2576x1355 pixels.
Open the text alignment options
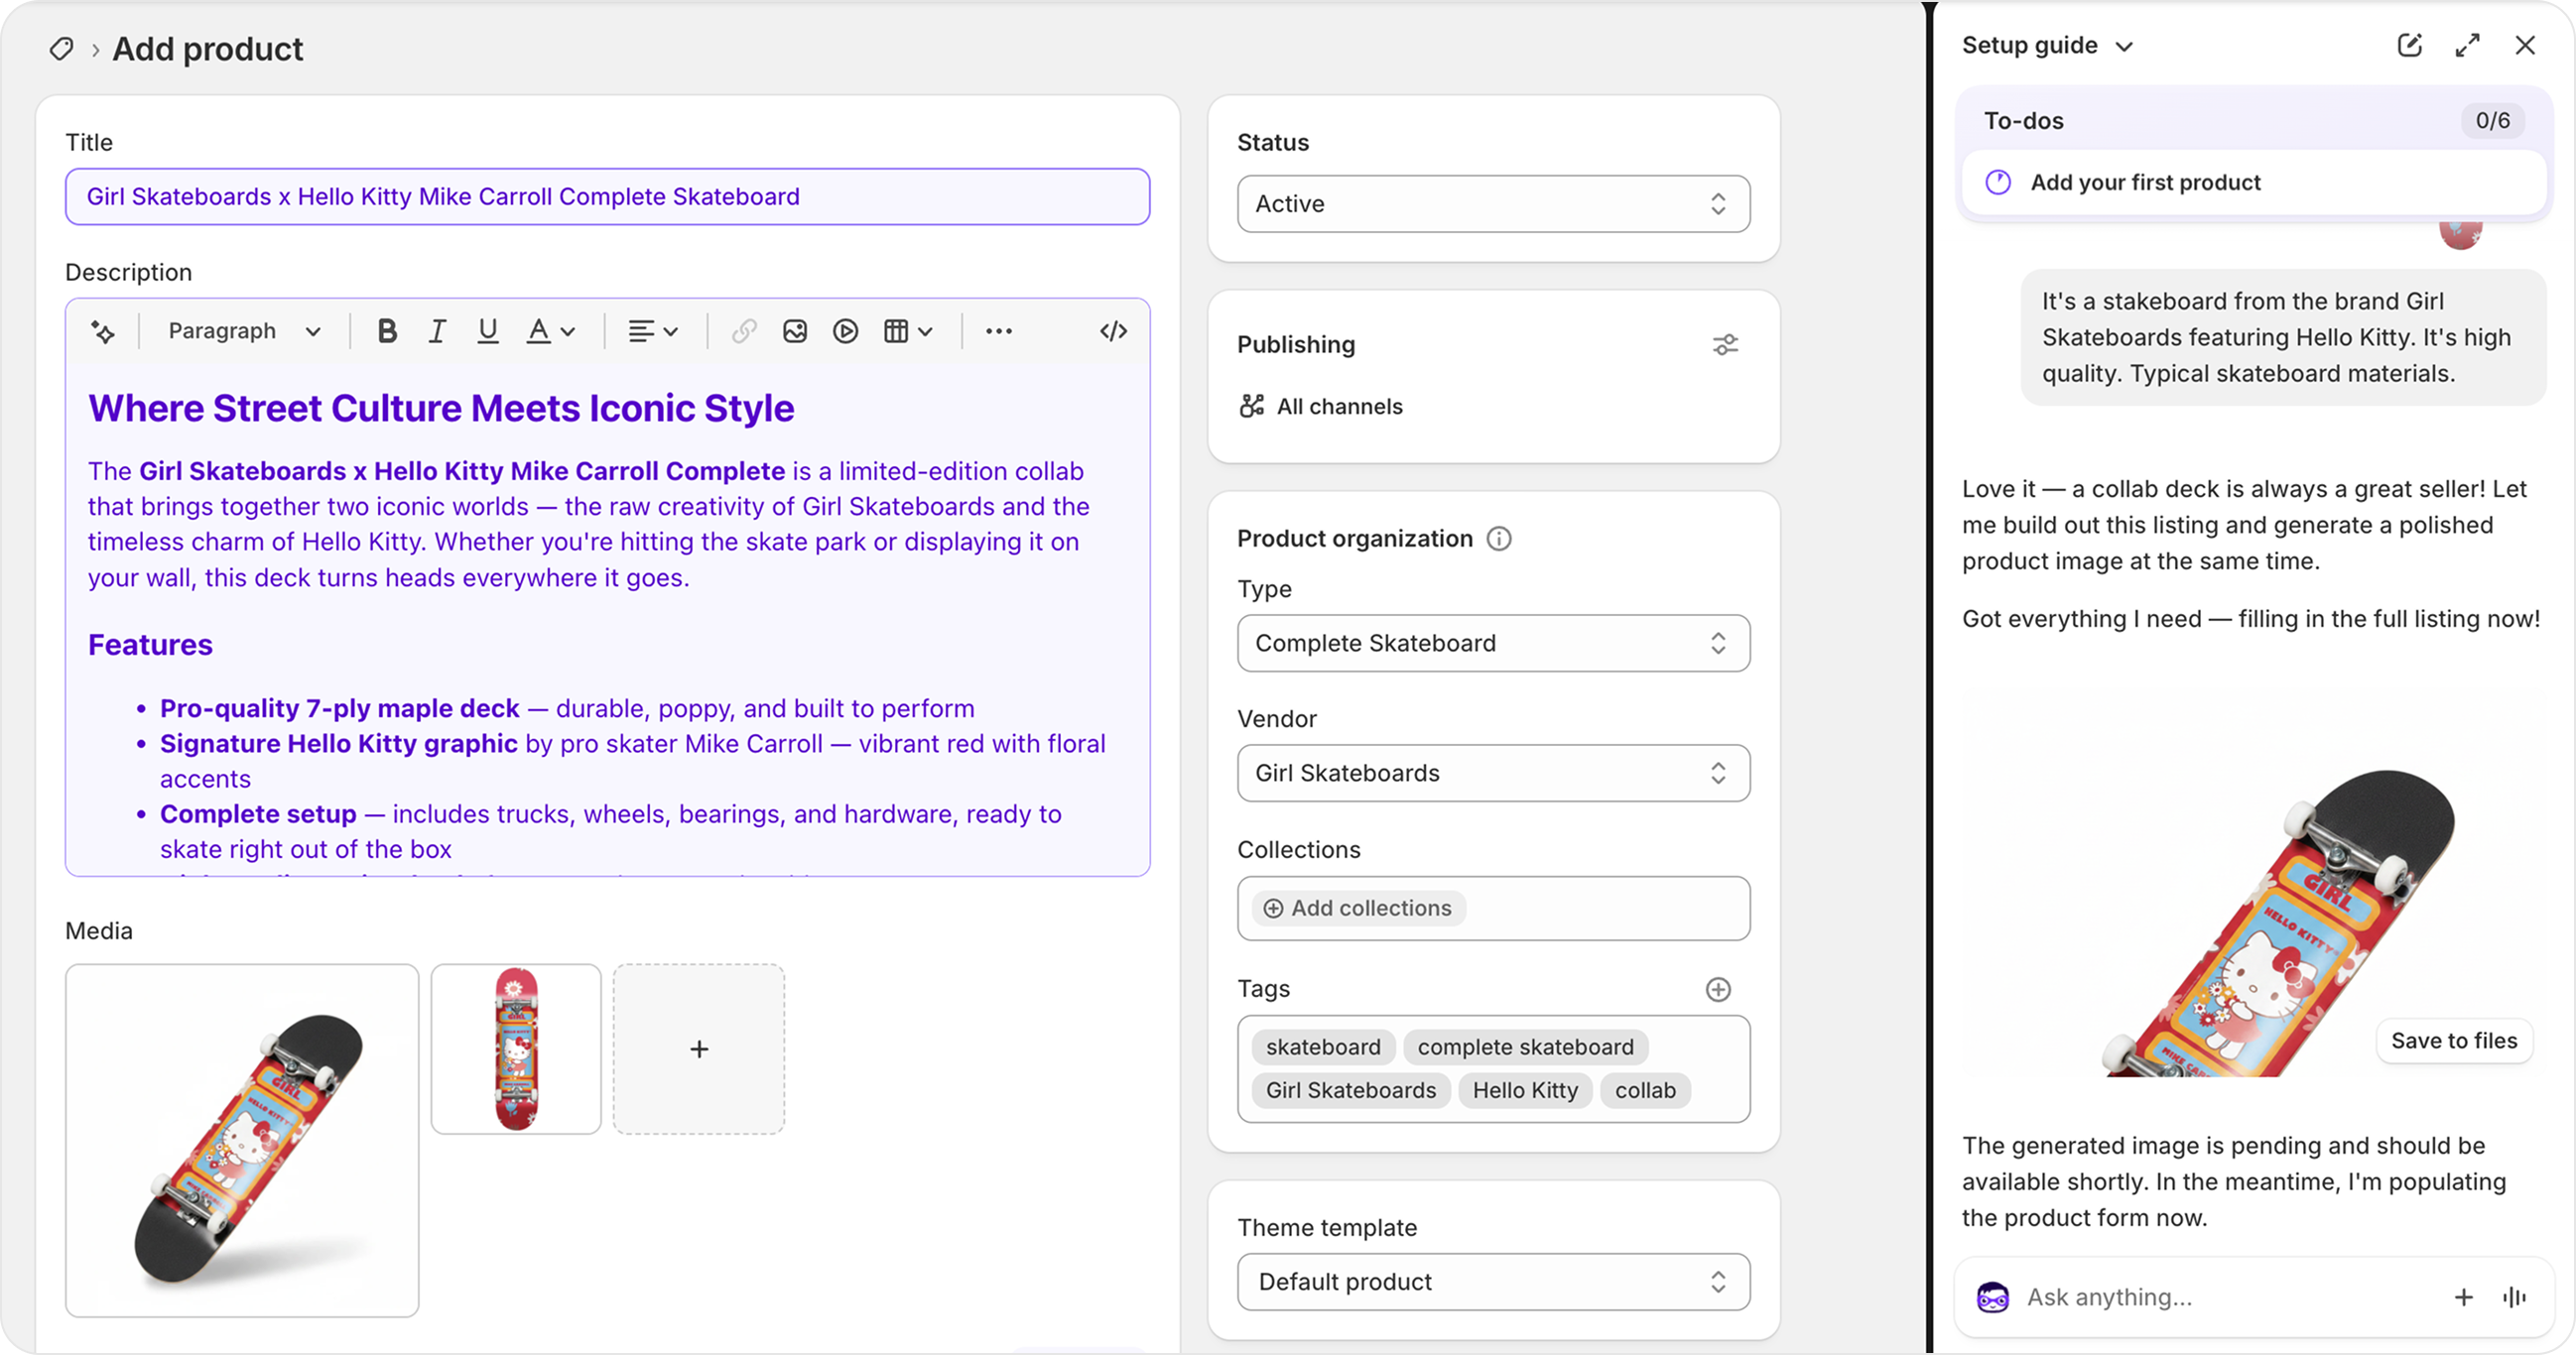coord(653,331)
